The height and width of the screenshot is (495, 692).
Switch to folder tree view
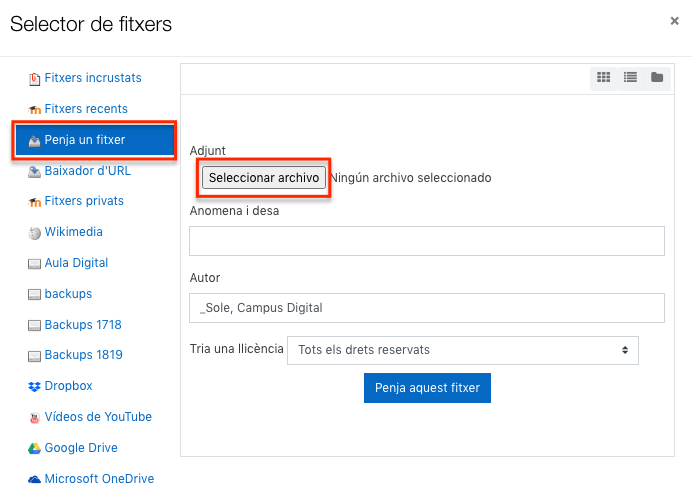coord(657,77)
